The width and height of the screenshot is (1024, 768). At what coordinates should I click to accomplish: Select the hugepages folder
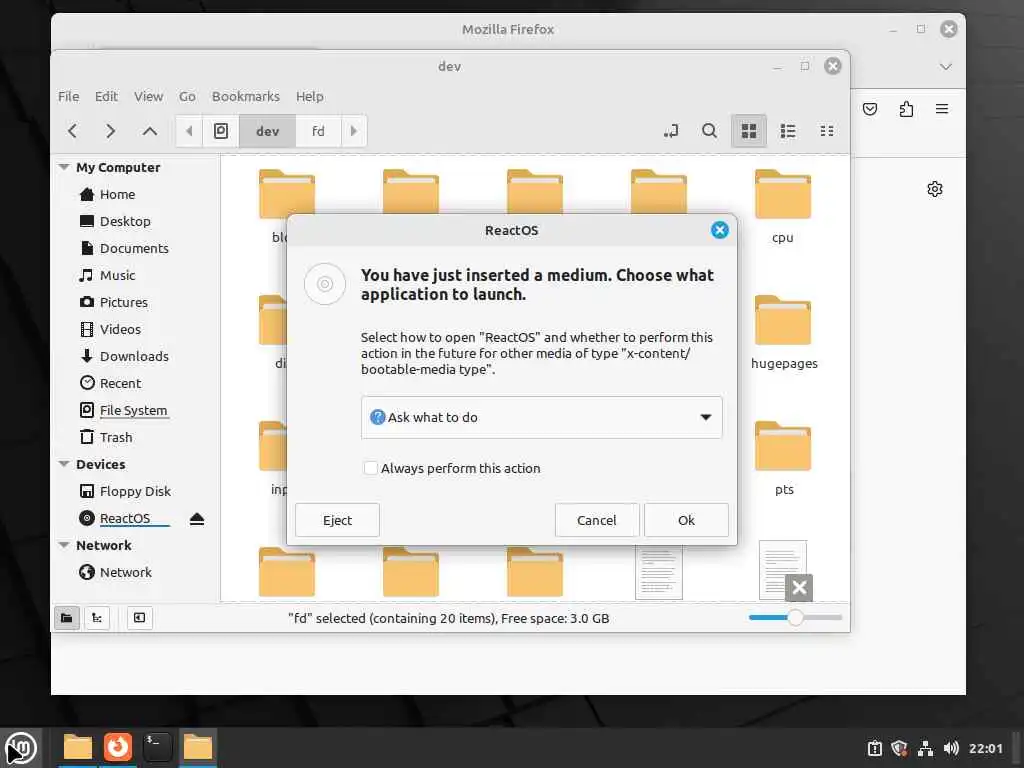[784, 332]
